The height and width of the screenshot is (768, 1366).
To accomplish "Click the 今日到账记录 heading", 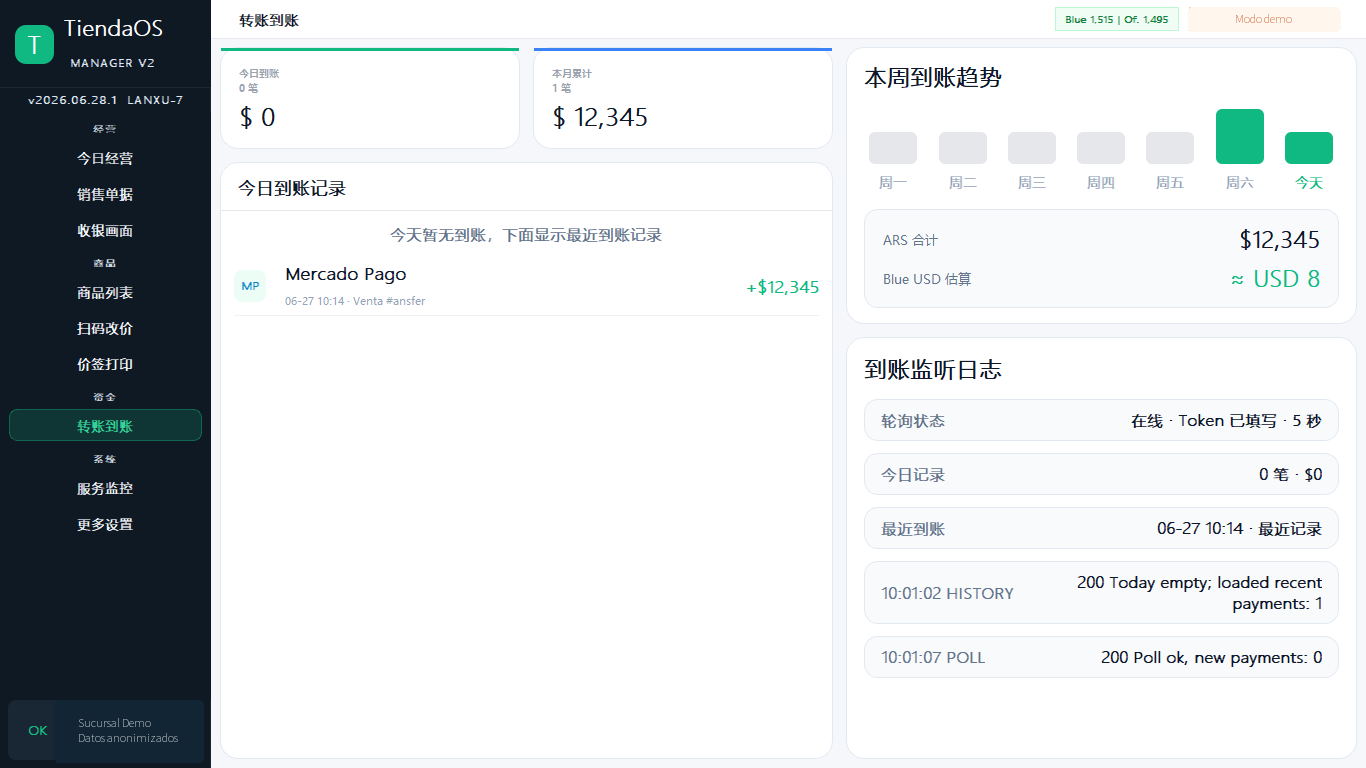I will (292, 188).
